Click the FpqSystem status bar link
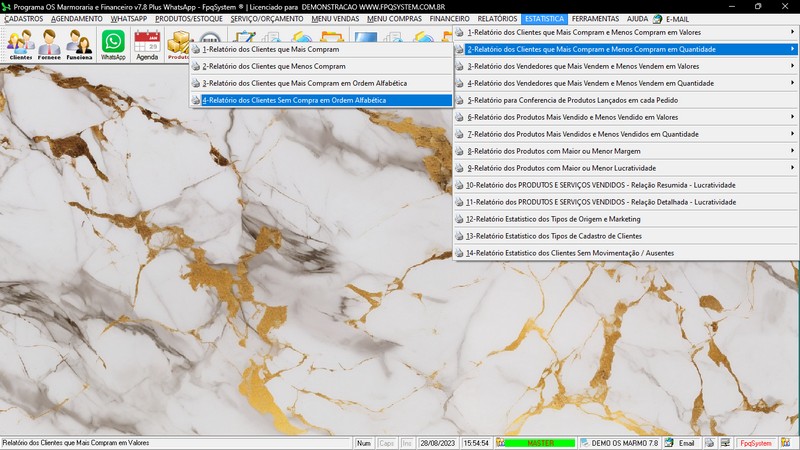The image size is (800, 450). [755, 442]
